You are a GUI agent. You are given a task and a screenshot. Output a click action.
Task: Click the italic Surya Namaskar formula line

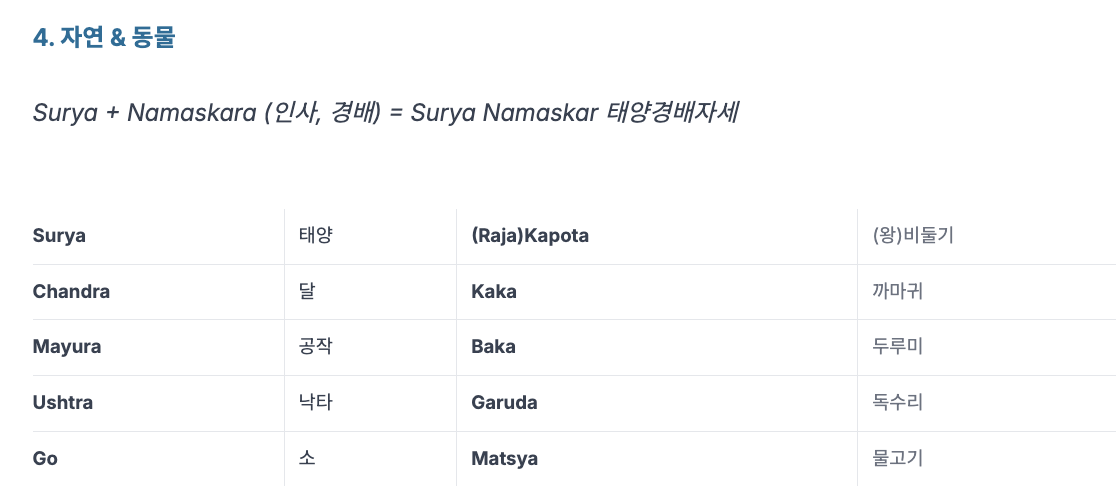coord(386,113)
